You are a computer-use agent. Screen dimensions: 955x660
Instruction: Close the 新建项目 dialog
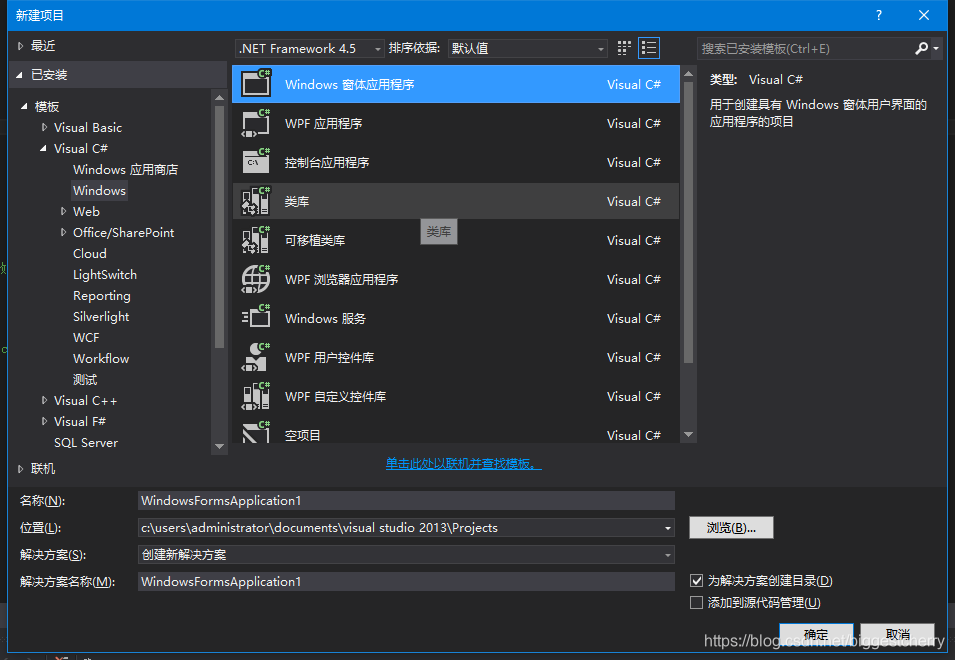click(924, 15)
